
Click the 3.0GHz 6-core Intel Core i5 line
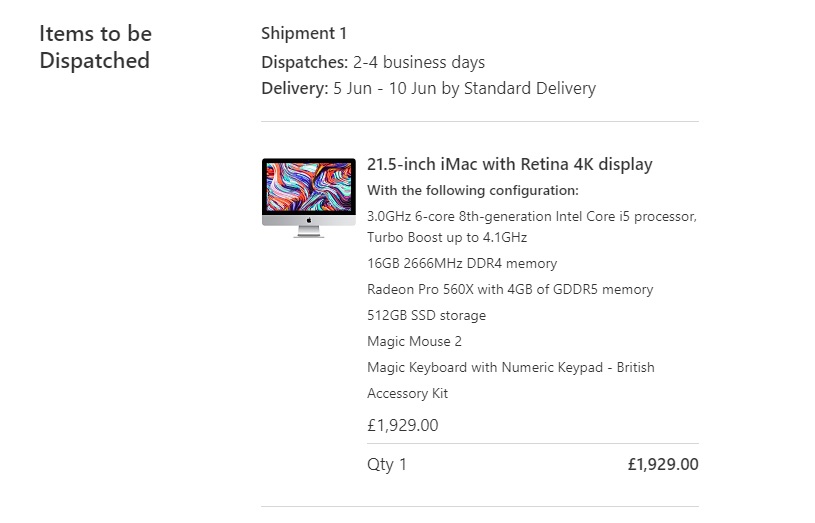[x=531, y=216]
